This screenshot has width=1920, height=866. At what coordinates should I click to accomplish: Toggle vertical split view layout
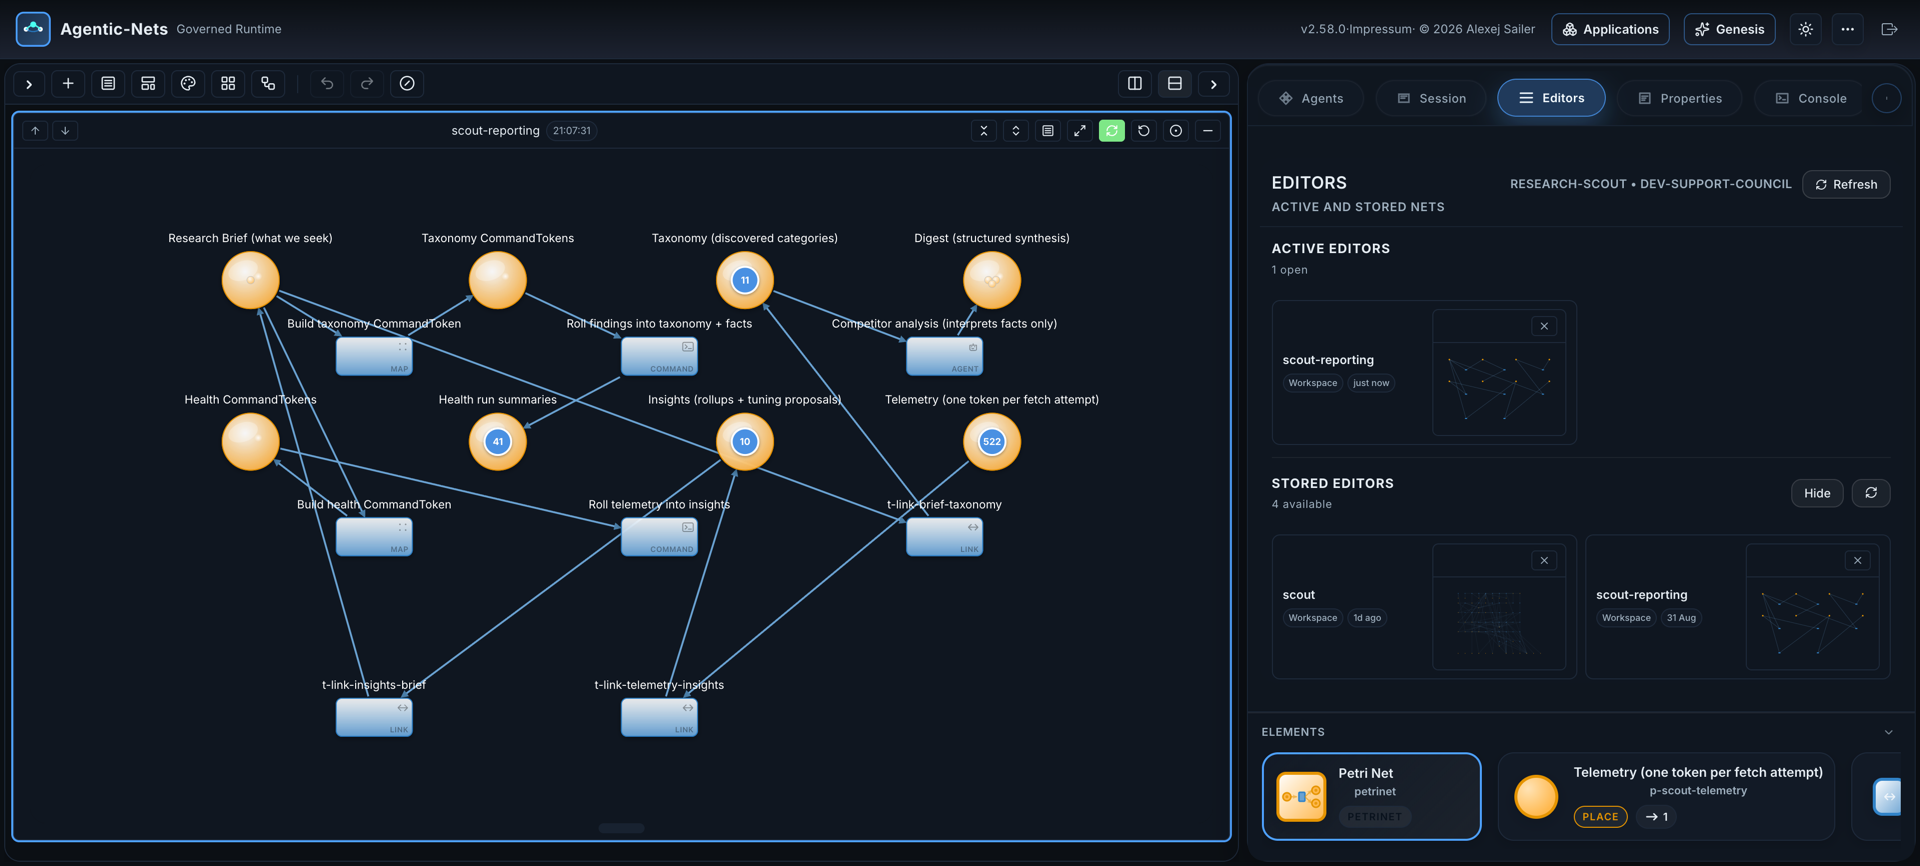[x=1135, y=84]
